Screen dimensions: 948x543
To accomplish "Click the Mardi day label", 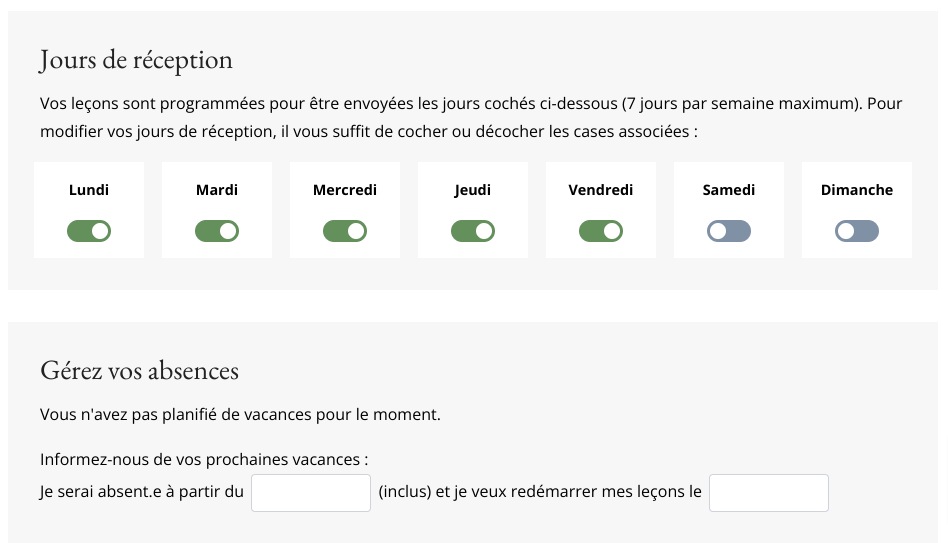I will (x=217, y=190).
